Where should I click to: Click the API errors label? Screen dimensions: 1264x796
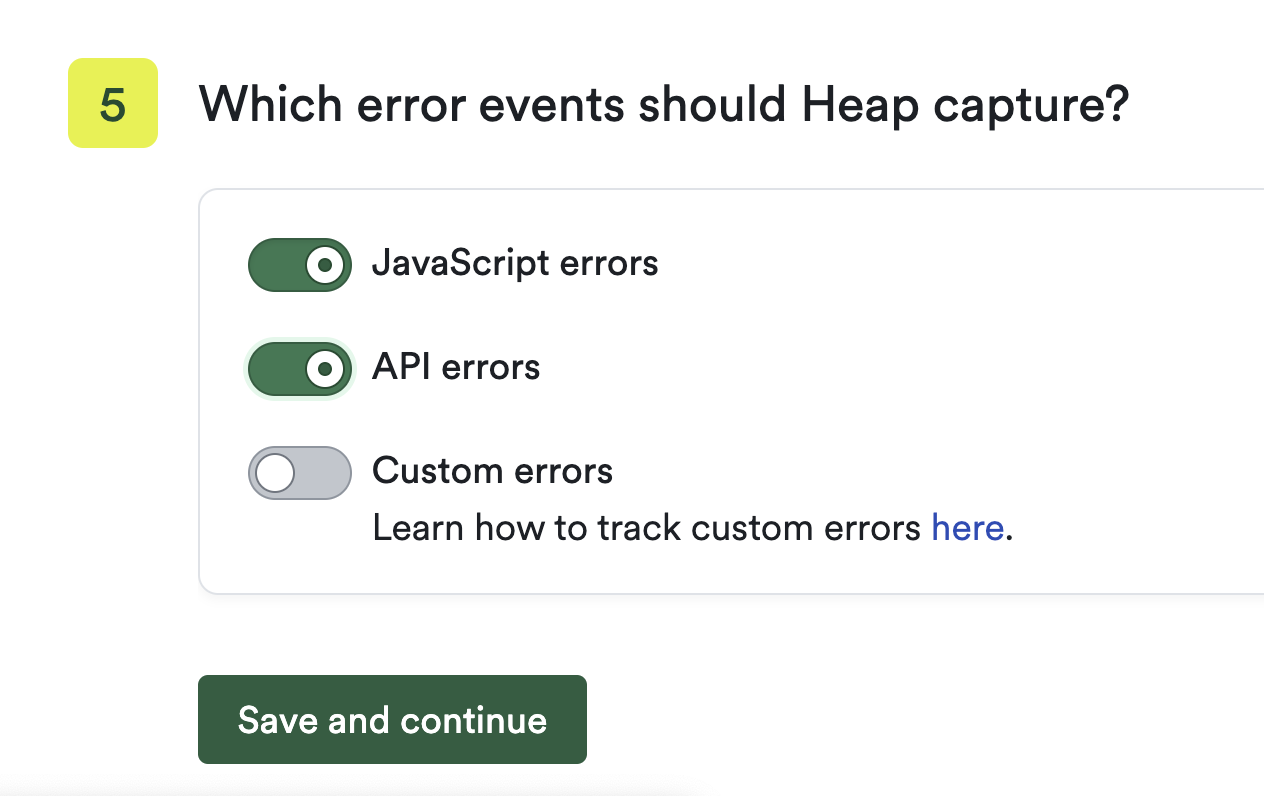tap(456, 367)
